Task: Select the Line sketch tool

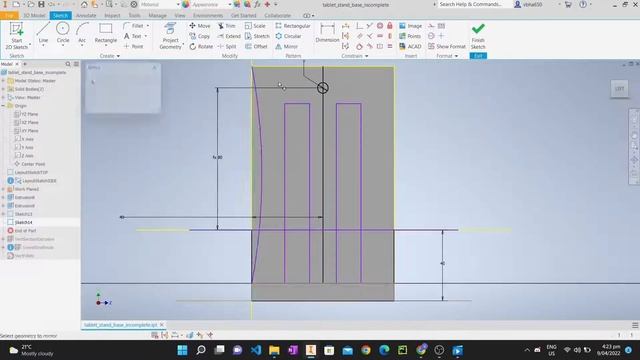Action: [x=43, y=33]
